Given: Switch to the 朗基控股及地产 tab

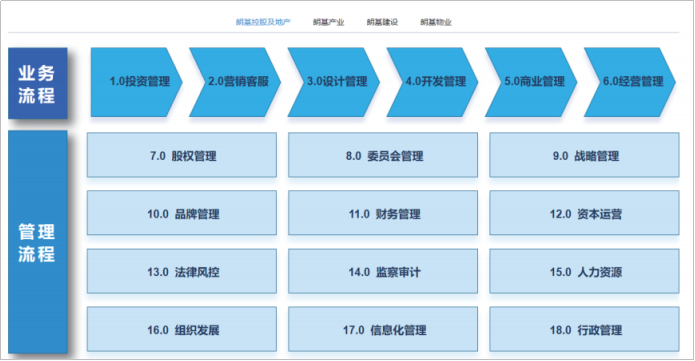Looking at the screenshot, I should click(x=263, y=22).
